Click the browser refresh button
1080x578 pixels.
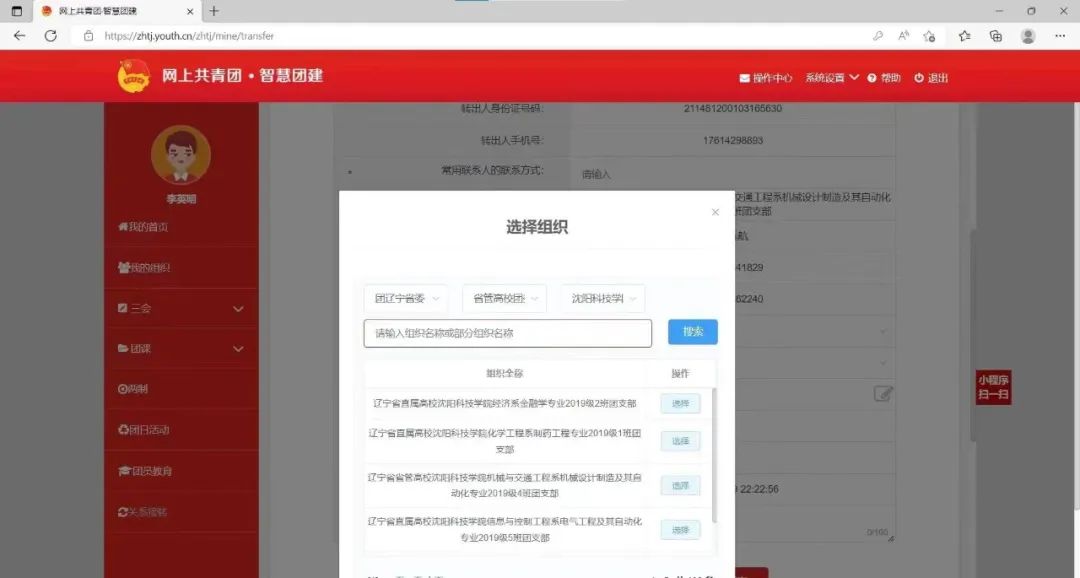click(x=51, y=36)
